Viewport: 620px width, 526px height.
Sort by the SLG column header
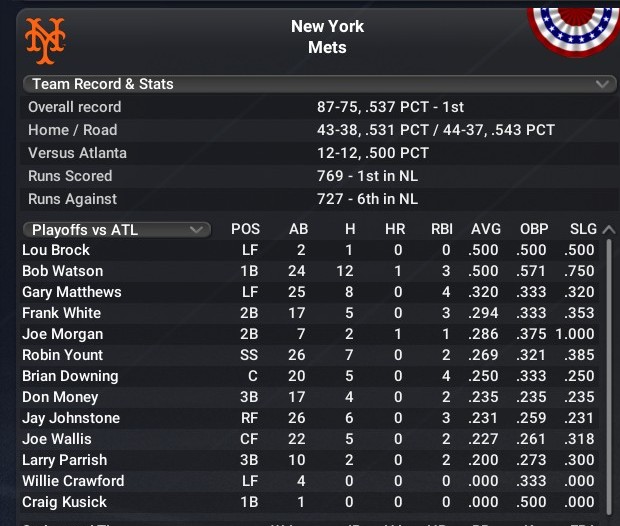[x=581, y=229]
